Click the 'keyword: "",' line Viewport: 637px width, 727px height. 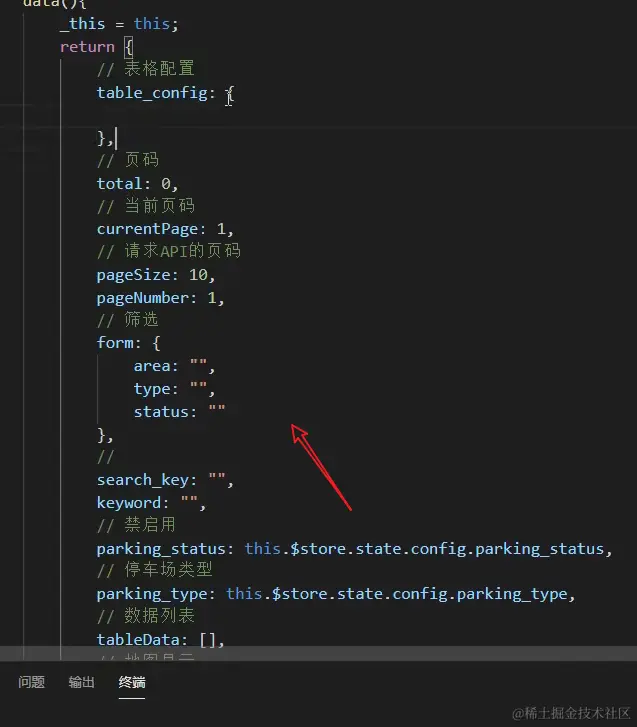tap(151, 503)
